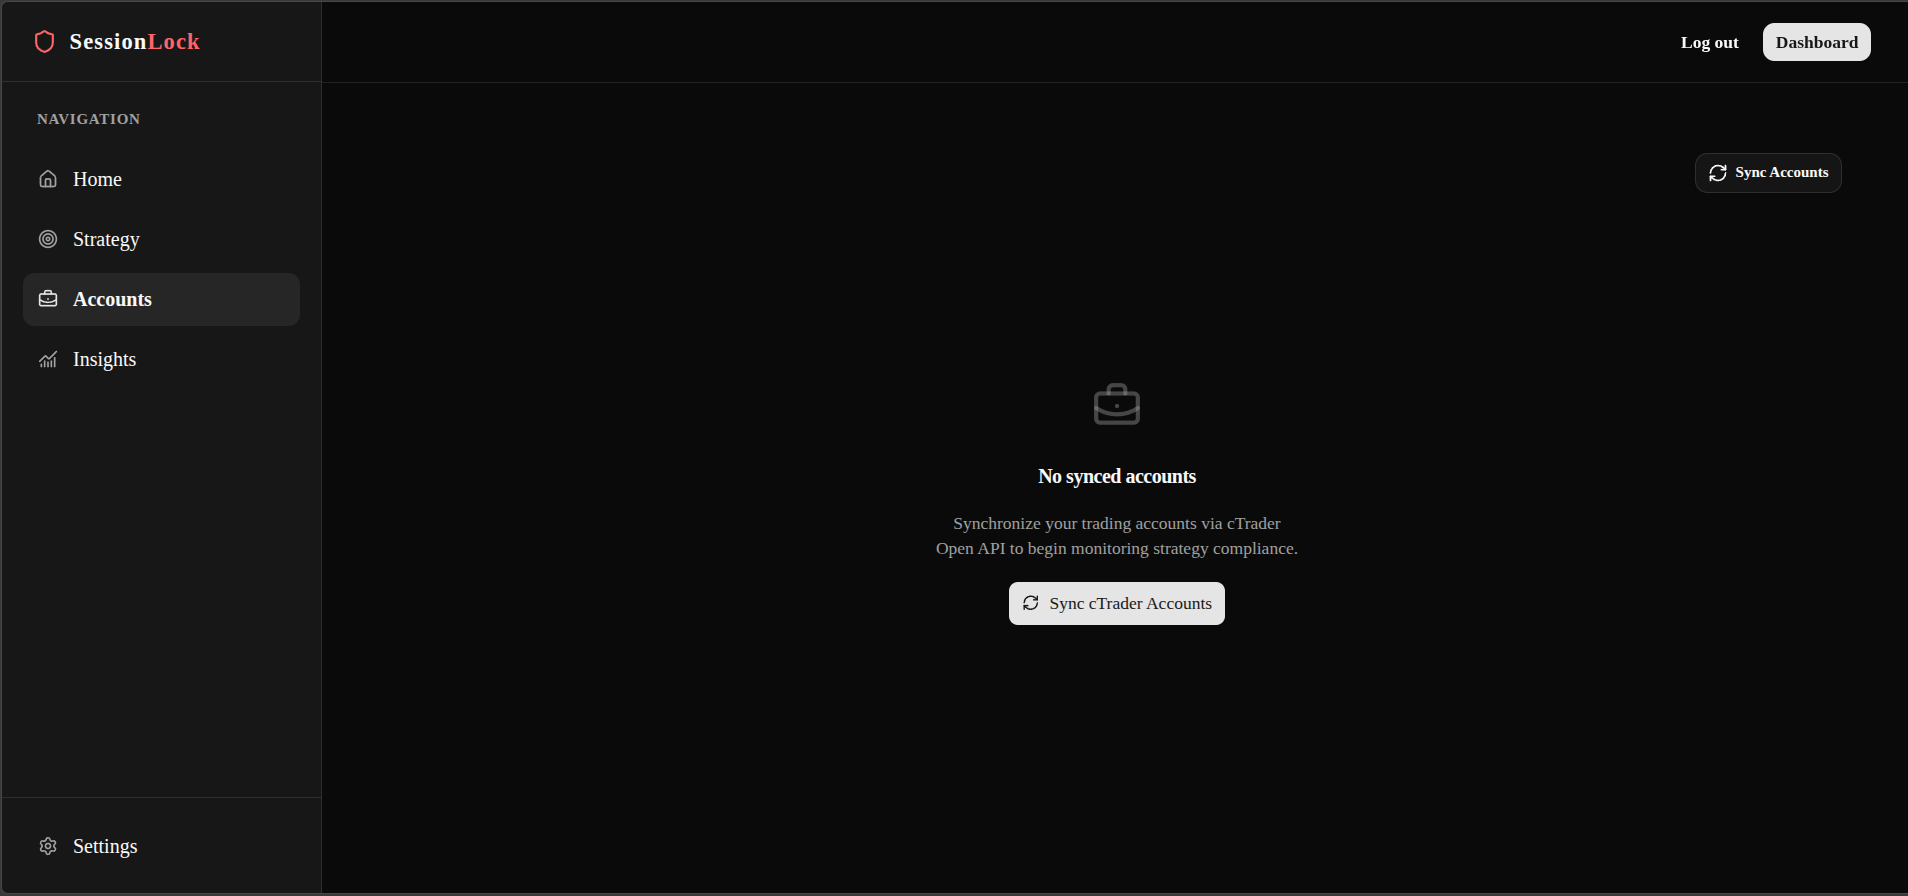1908x896 pixels.
Task: Log out of the session
Action: click(1709, 42)
